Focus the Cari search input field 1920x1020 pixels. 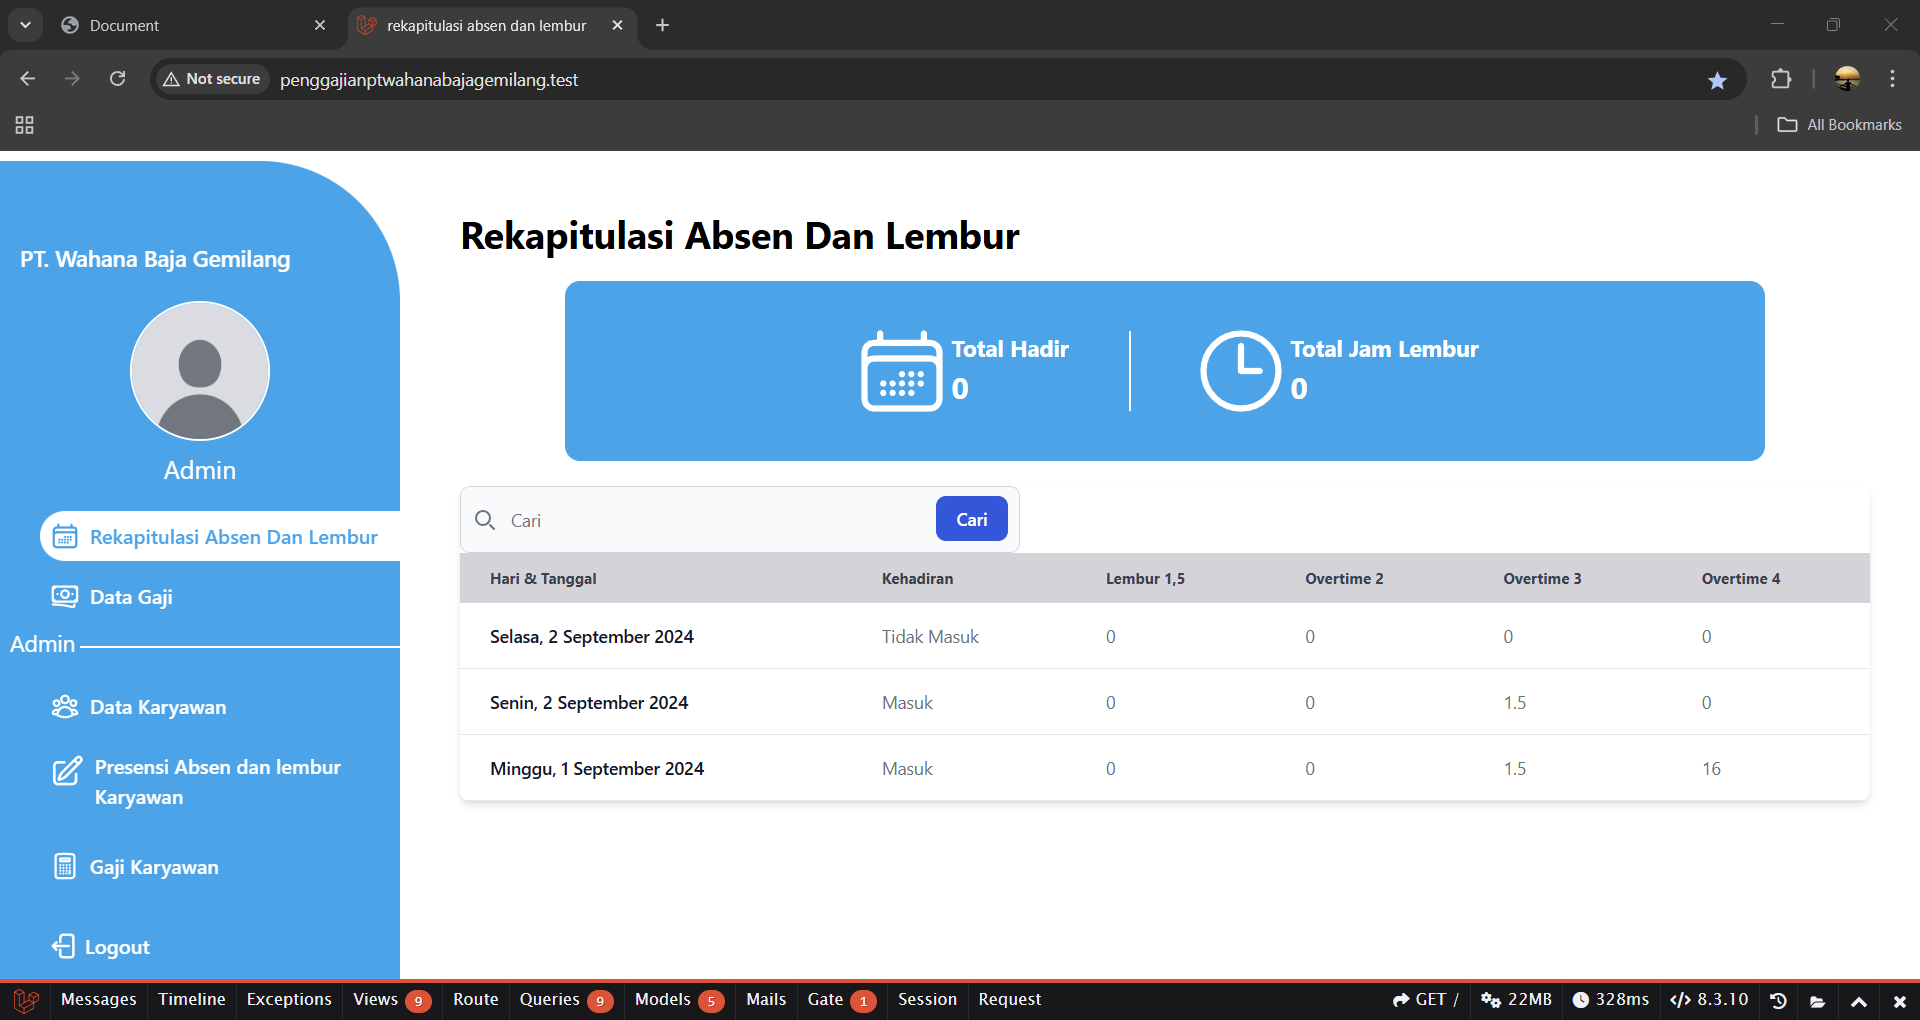[718, 520]
